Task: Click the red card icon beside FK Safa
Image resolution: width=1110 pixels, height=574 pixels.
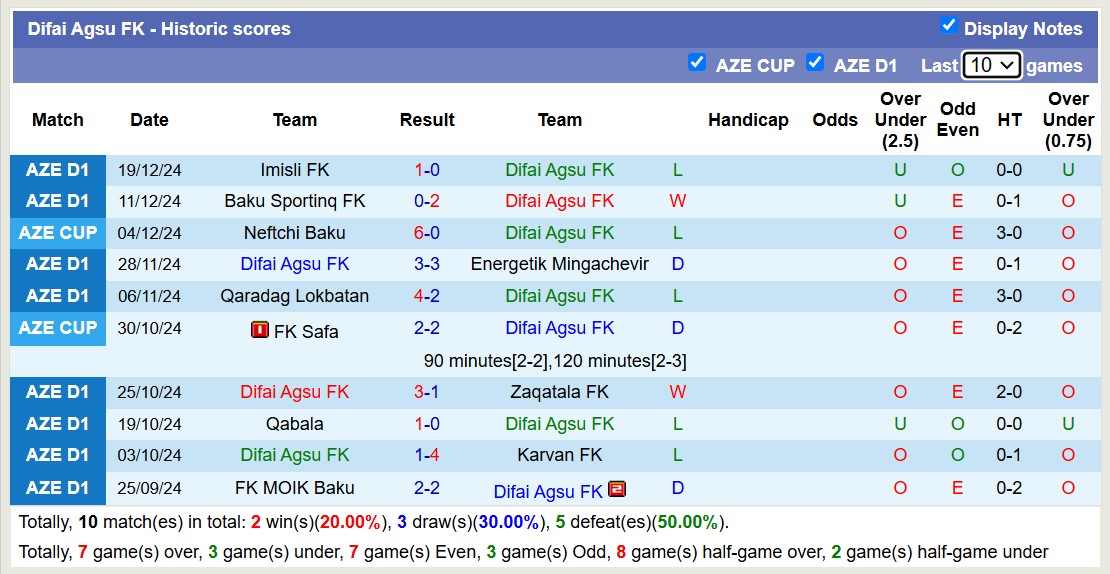Action: click(260, 329)
